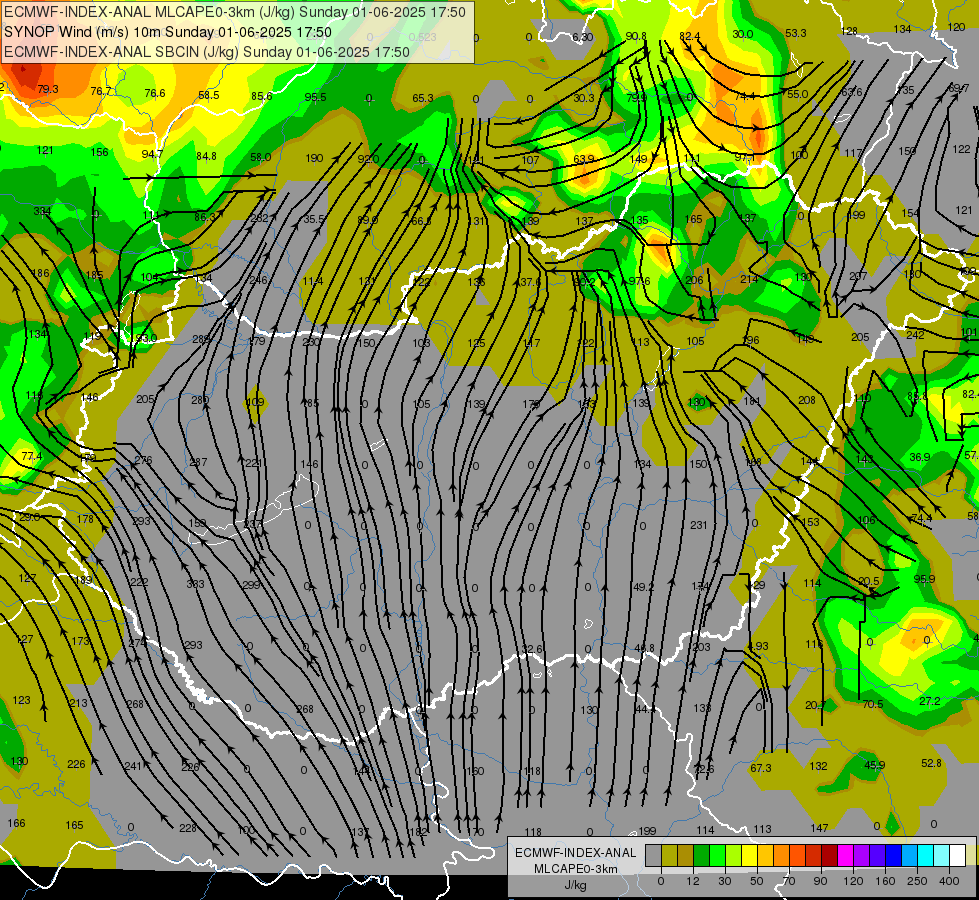Click the map value '0.523'
This screenshot has height=900, width=979.
coord(423,37)
